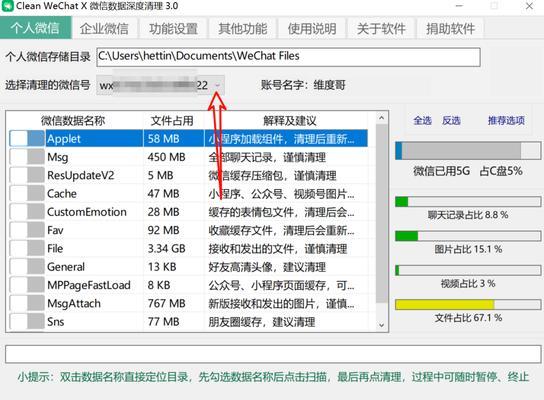Click the 推荐选项 link

506,121
